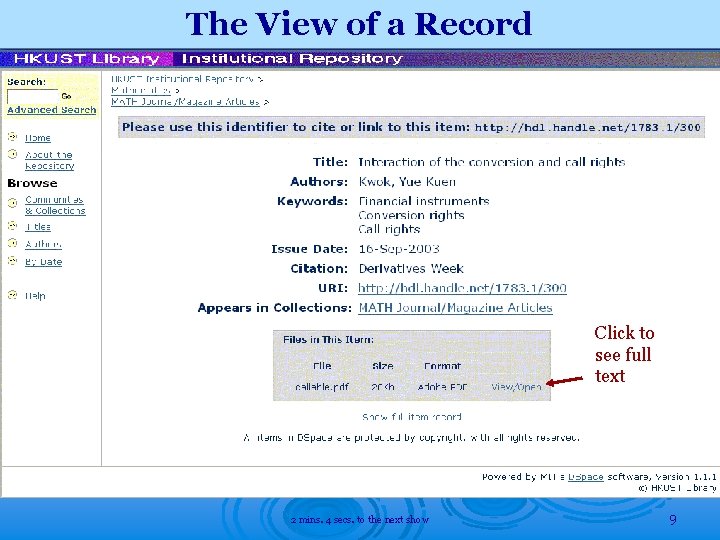Click the slide number 9
Image resolution: width=720 pixels, height=540 pixels.
pos(673,519)
